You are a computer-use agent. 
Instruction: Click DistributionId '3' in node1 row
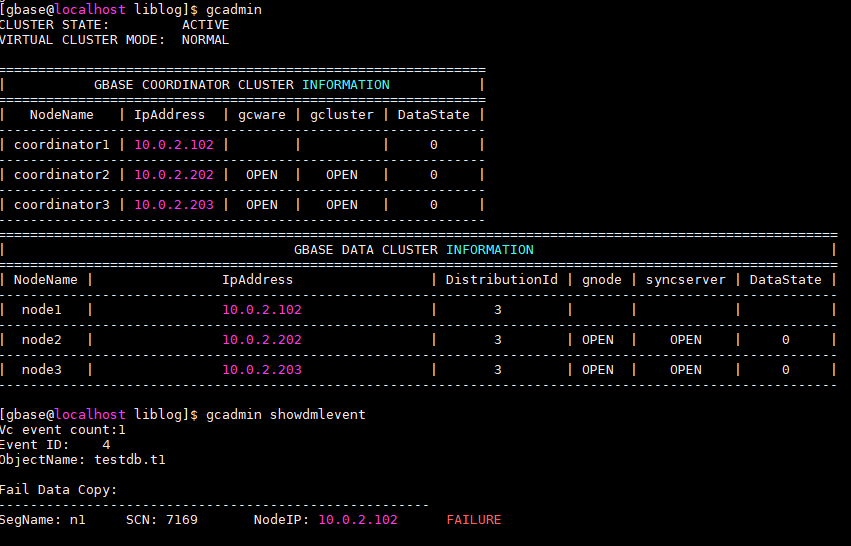498,310
